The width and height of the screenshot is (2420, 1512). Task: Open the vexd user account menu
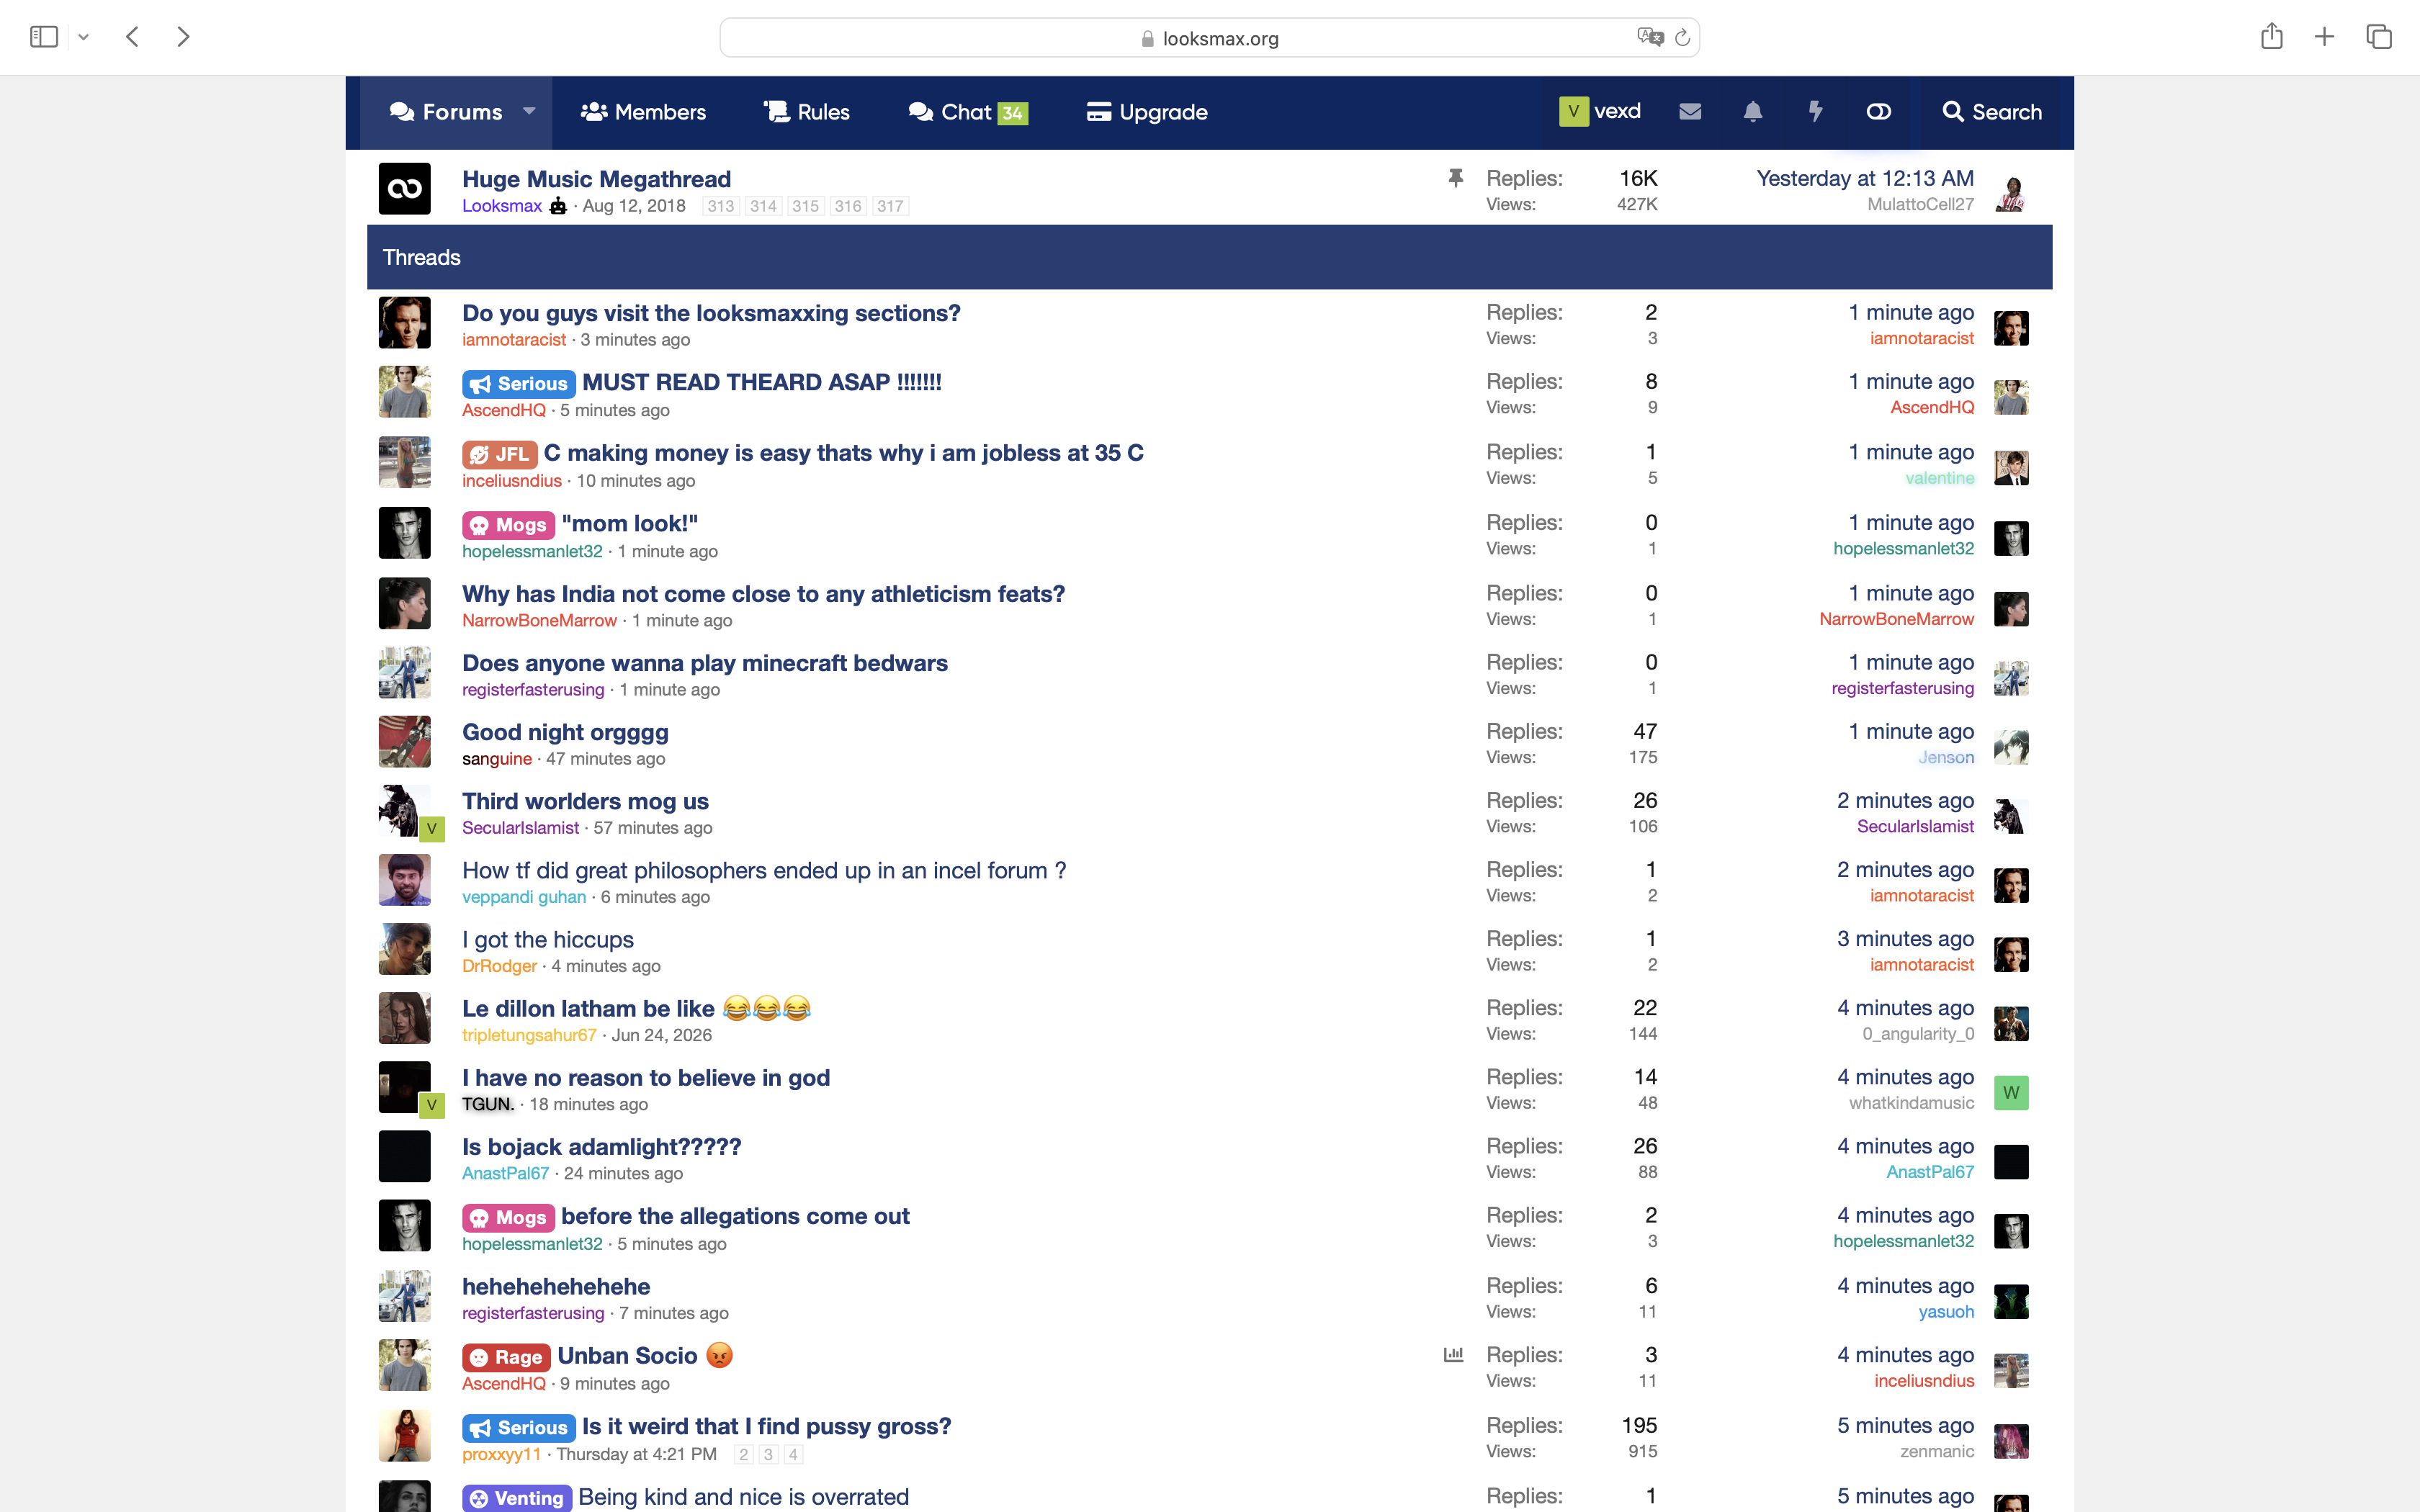pyautogui.click(x=1600, y=111)
